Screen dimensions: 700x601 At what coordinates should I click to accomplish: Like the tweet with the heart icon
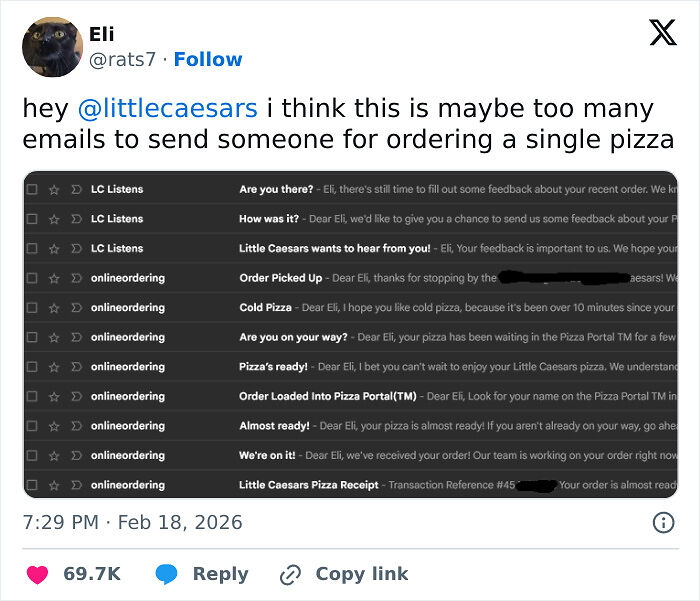(x=37, y=574)
